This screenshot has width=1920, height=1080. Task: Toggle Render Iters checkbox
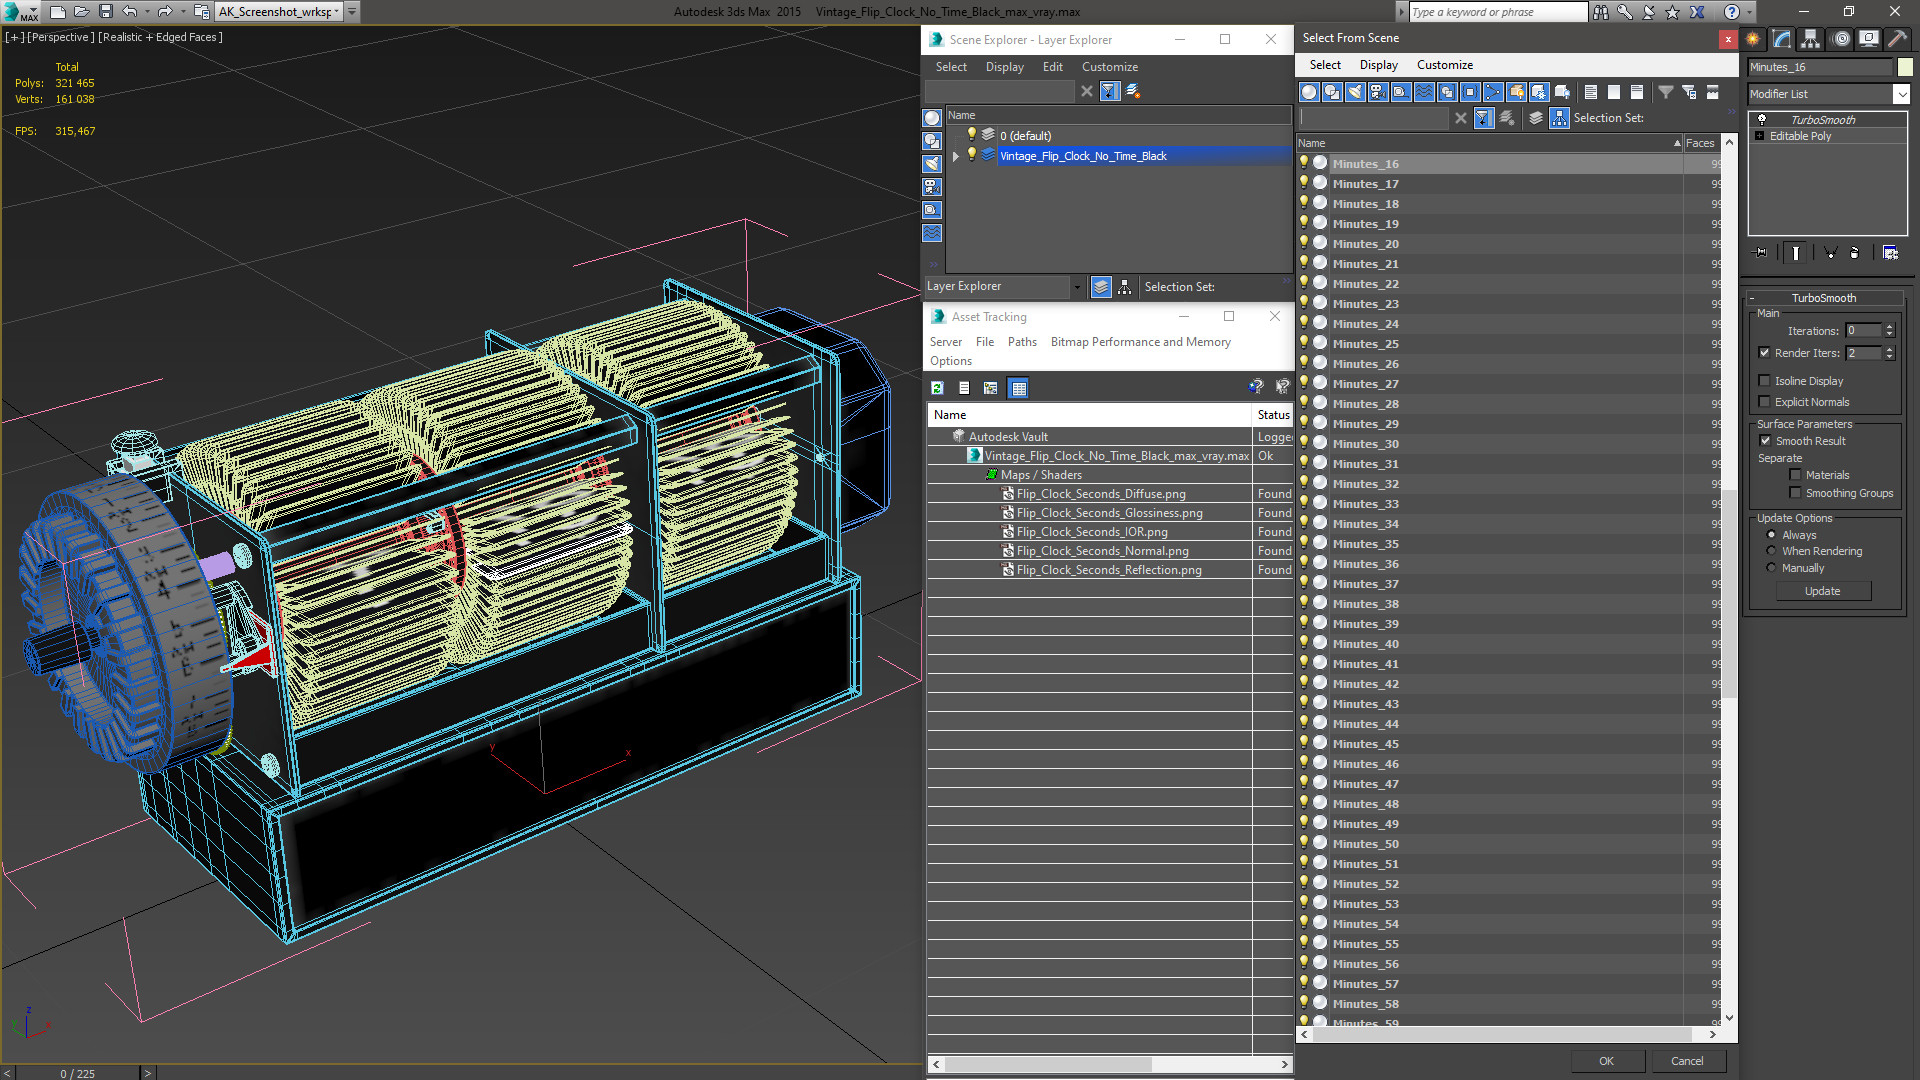pyautogui.click(x=1764, y=353)
